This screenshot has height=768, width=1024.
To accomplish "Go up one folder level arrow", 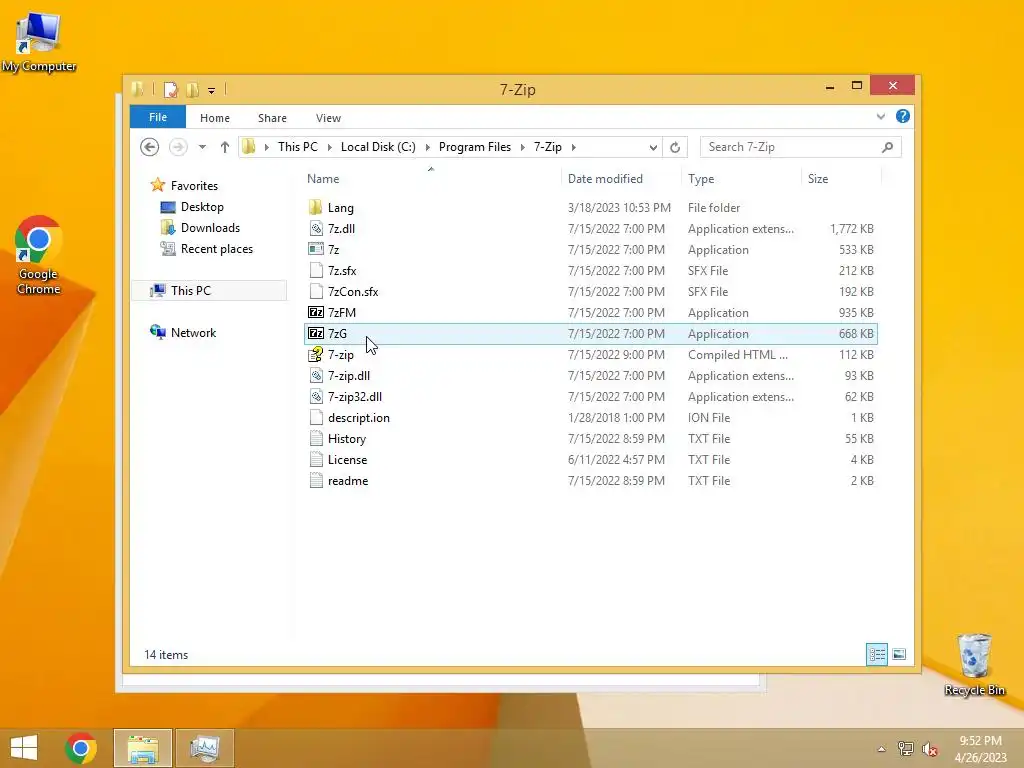I will click(x=225, y=147).
